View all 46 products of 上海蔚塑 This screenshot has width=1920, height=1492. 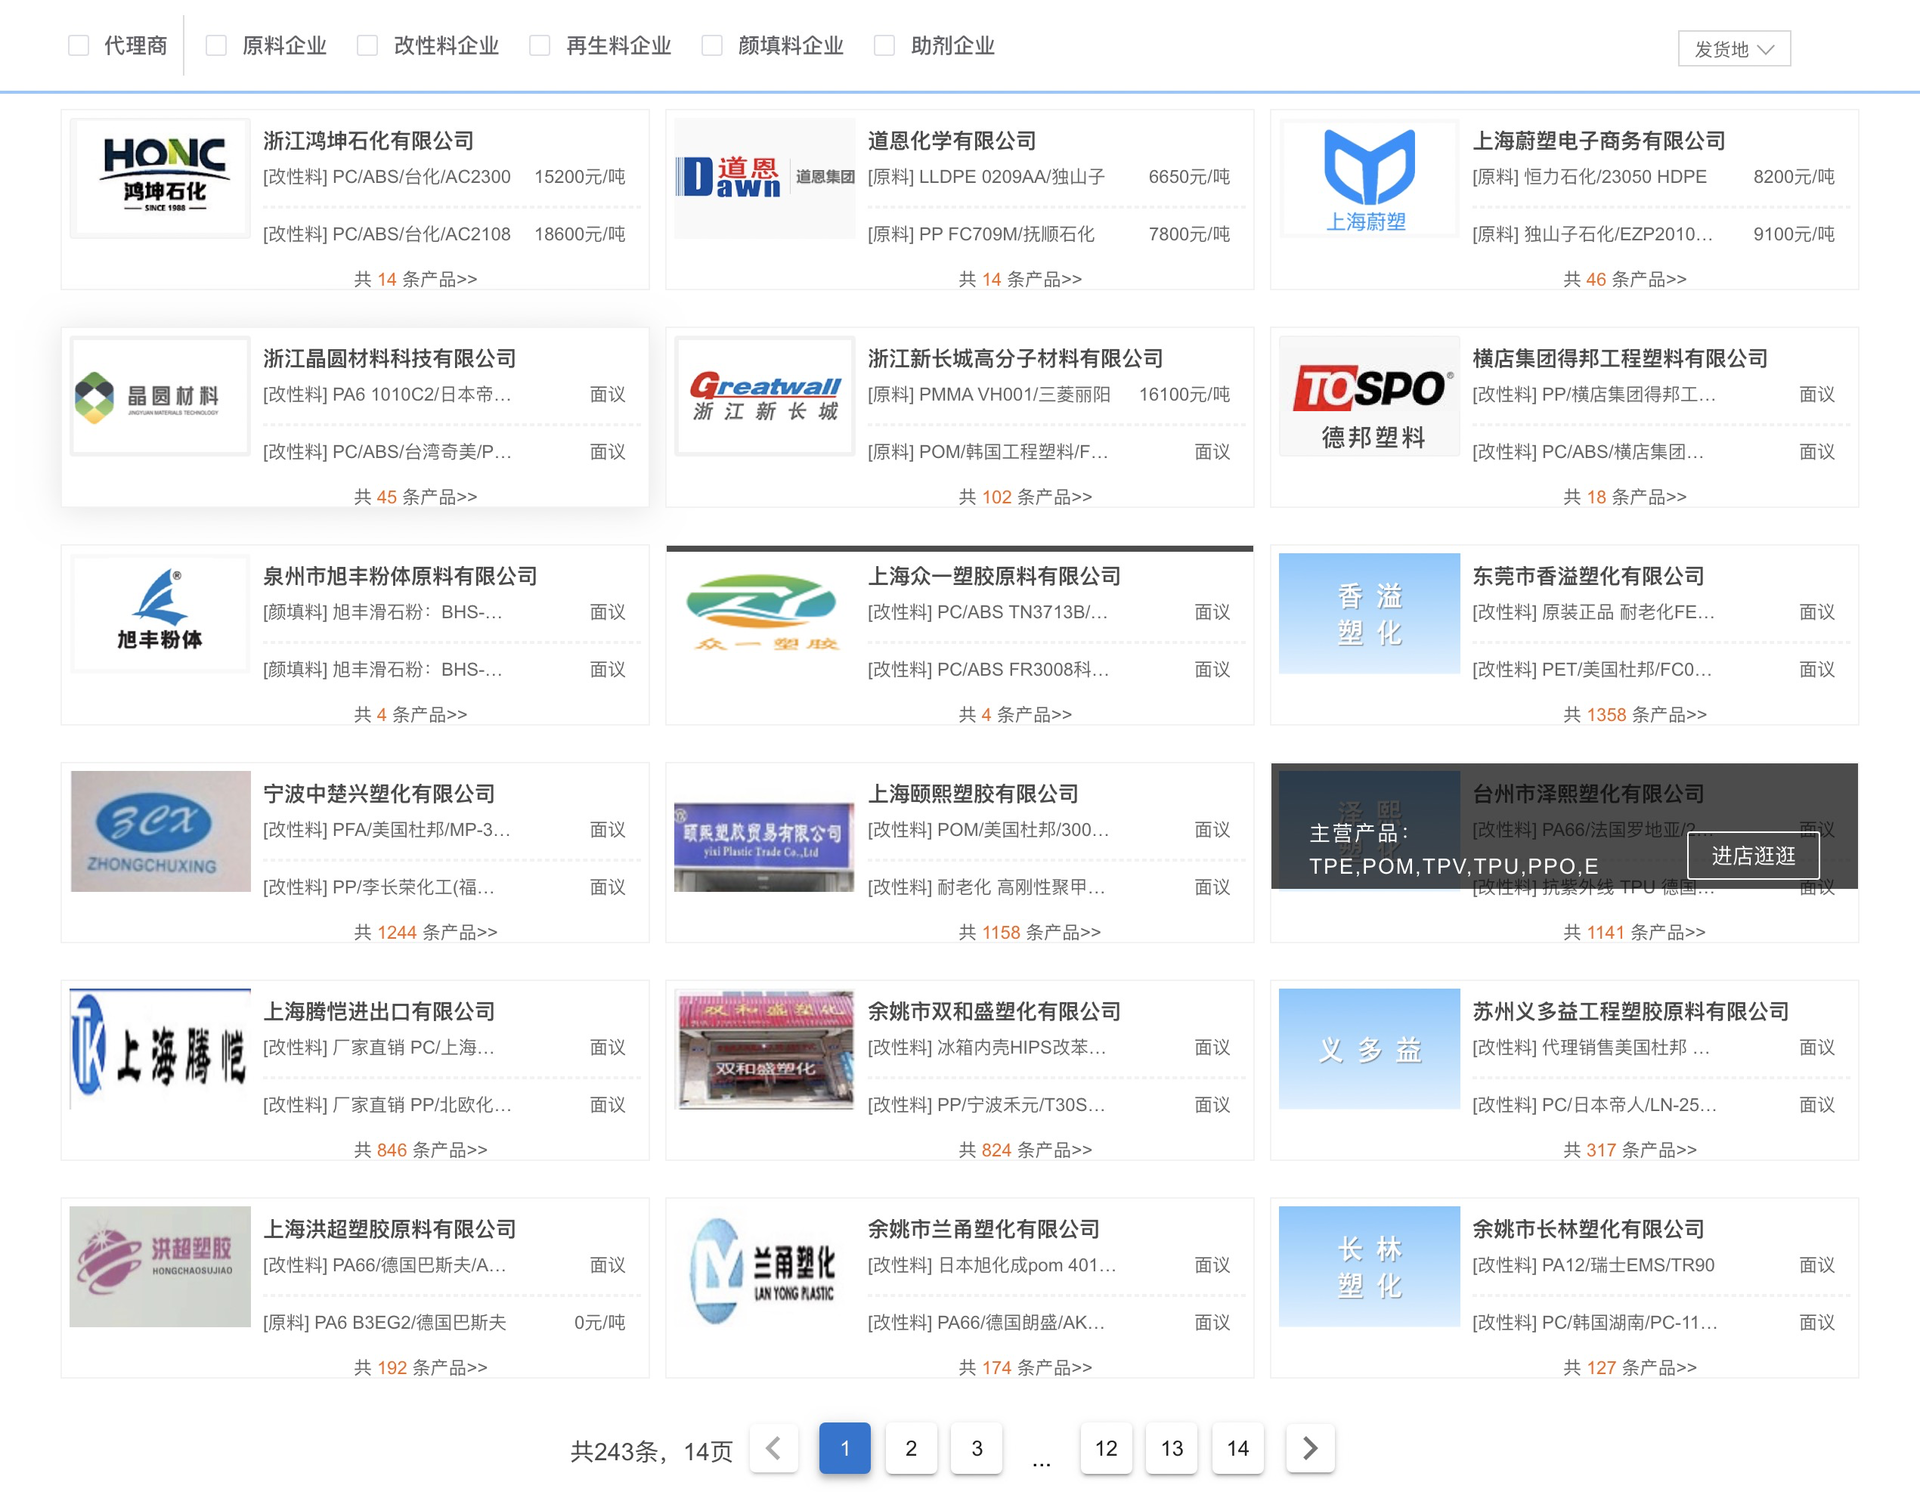(x=1624, y=279)
